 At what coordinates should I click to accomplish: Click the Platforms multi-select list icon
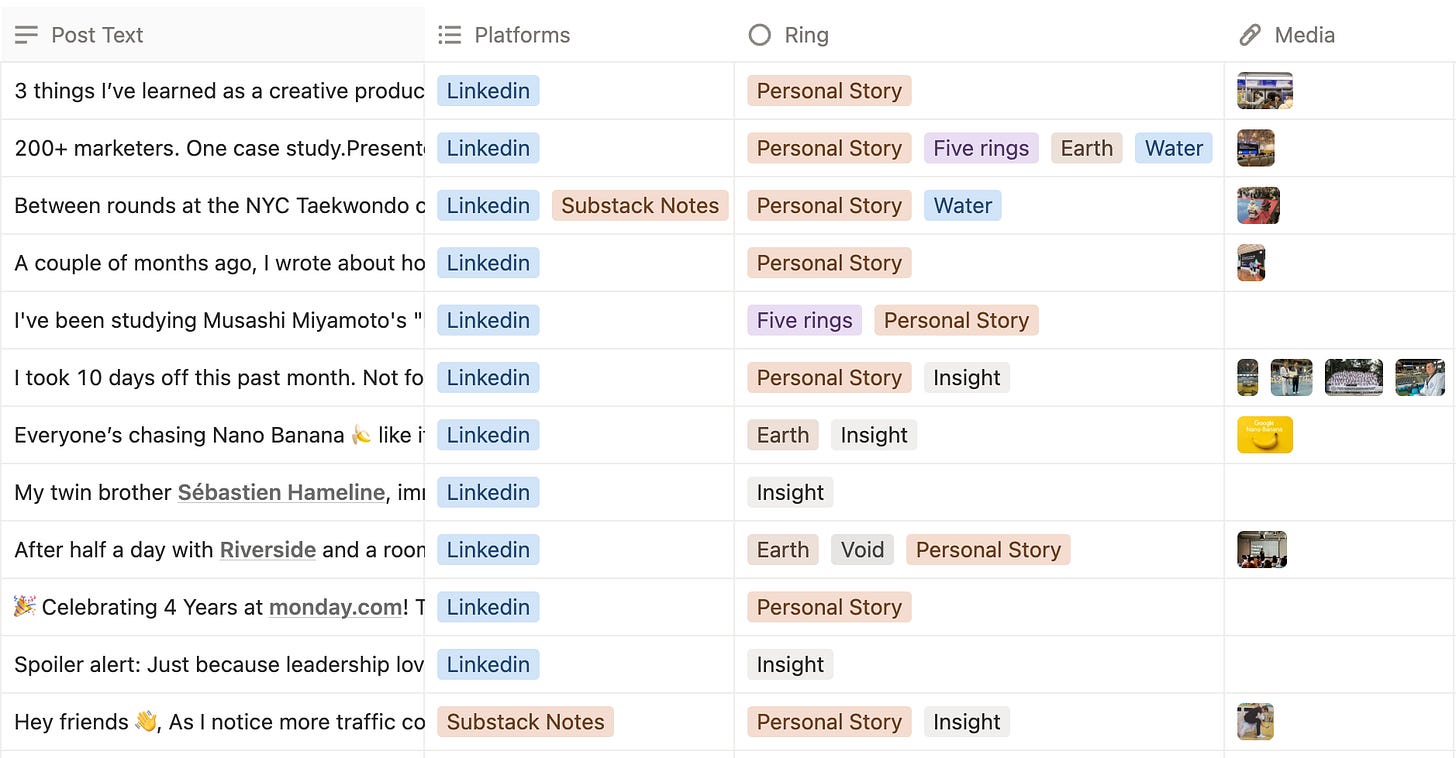pyautogui.click(x=450, y=35)
